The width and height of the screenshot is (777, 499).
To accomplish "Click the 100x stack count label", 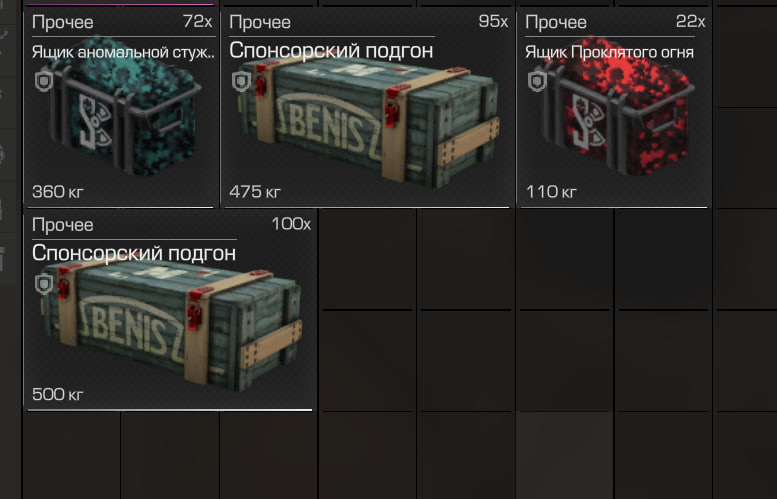I will (x=291, y=224).
